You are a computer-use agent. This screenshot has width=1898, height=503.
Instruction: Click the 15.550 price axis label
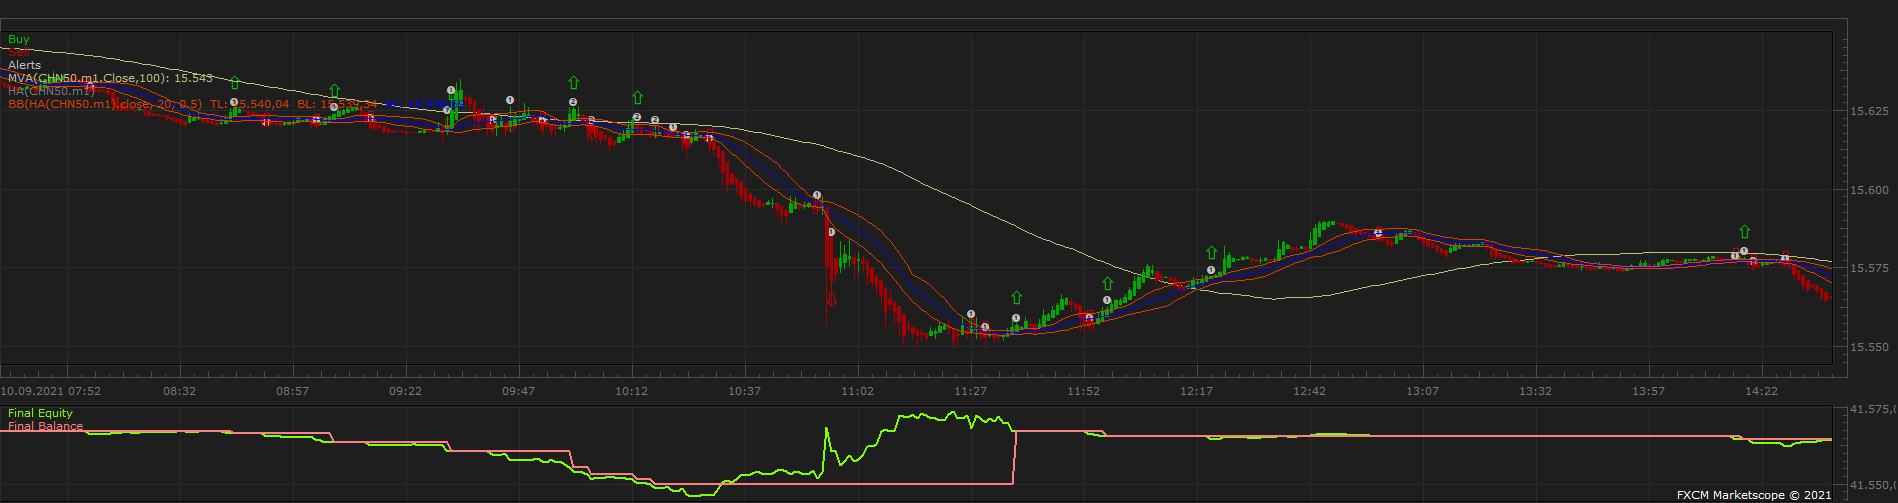(x=1869, y=348)
